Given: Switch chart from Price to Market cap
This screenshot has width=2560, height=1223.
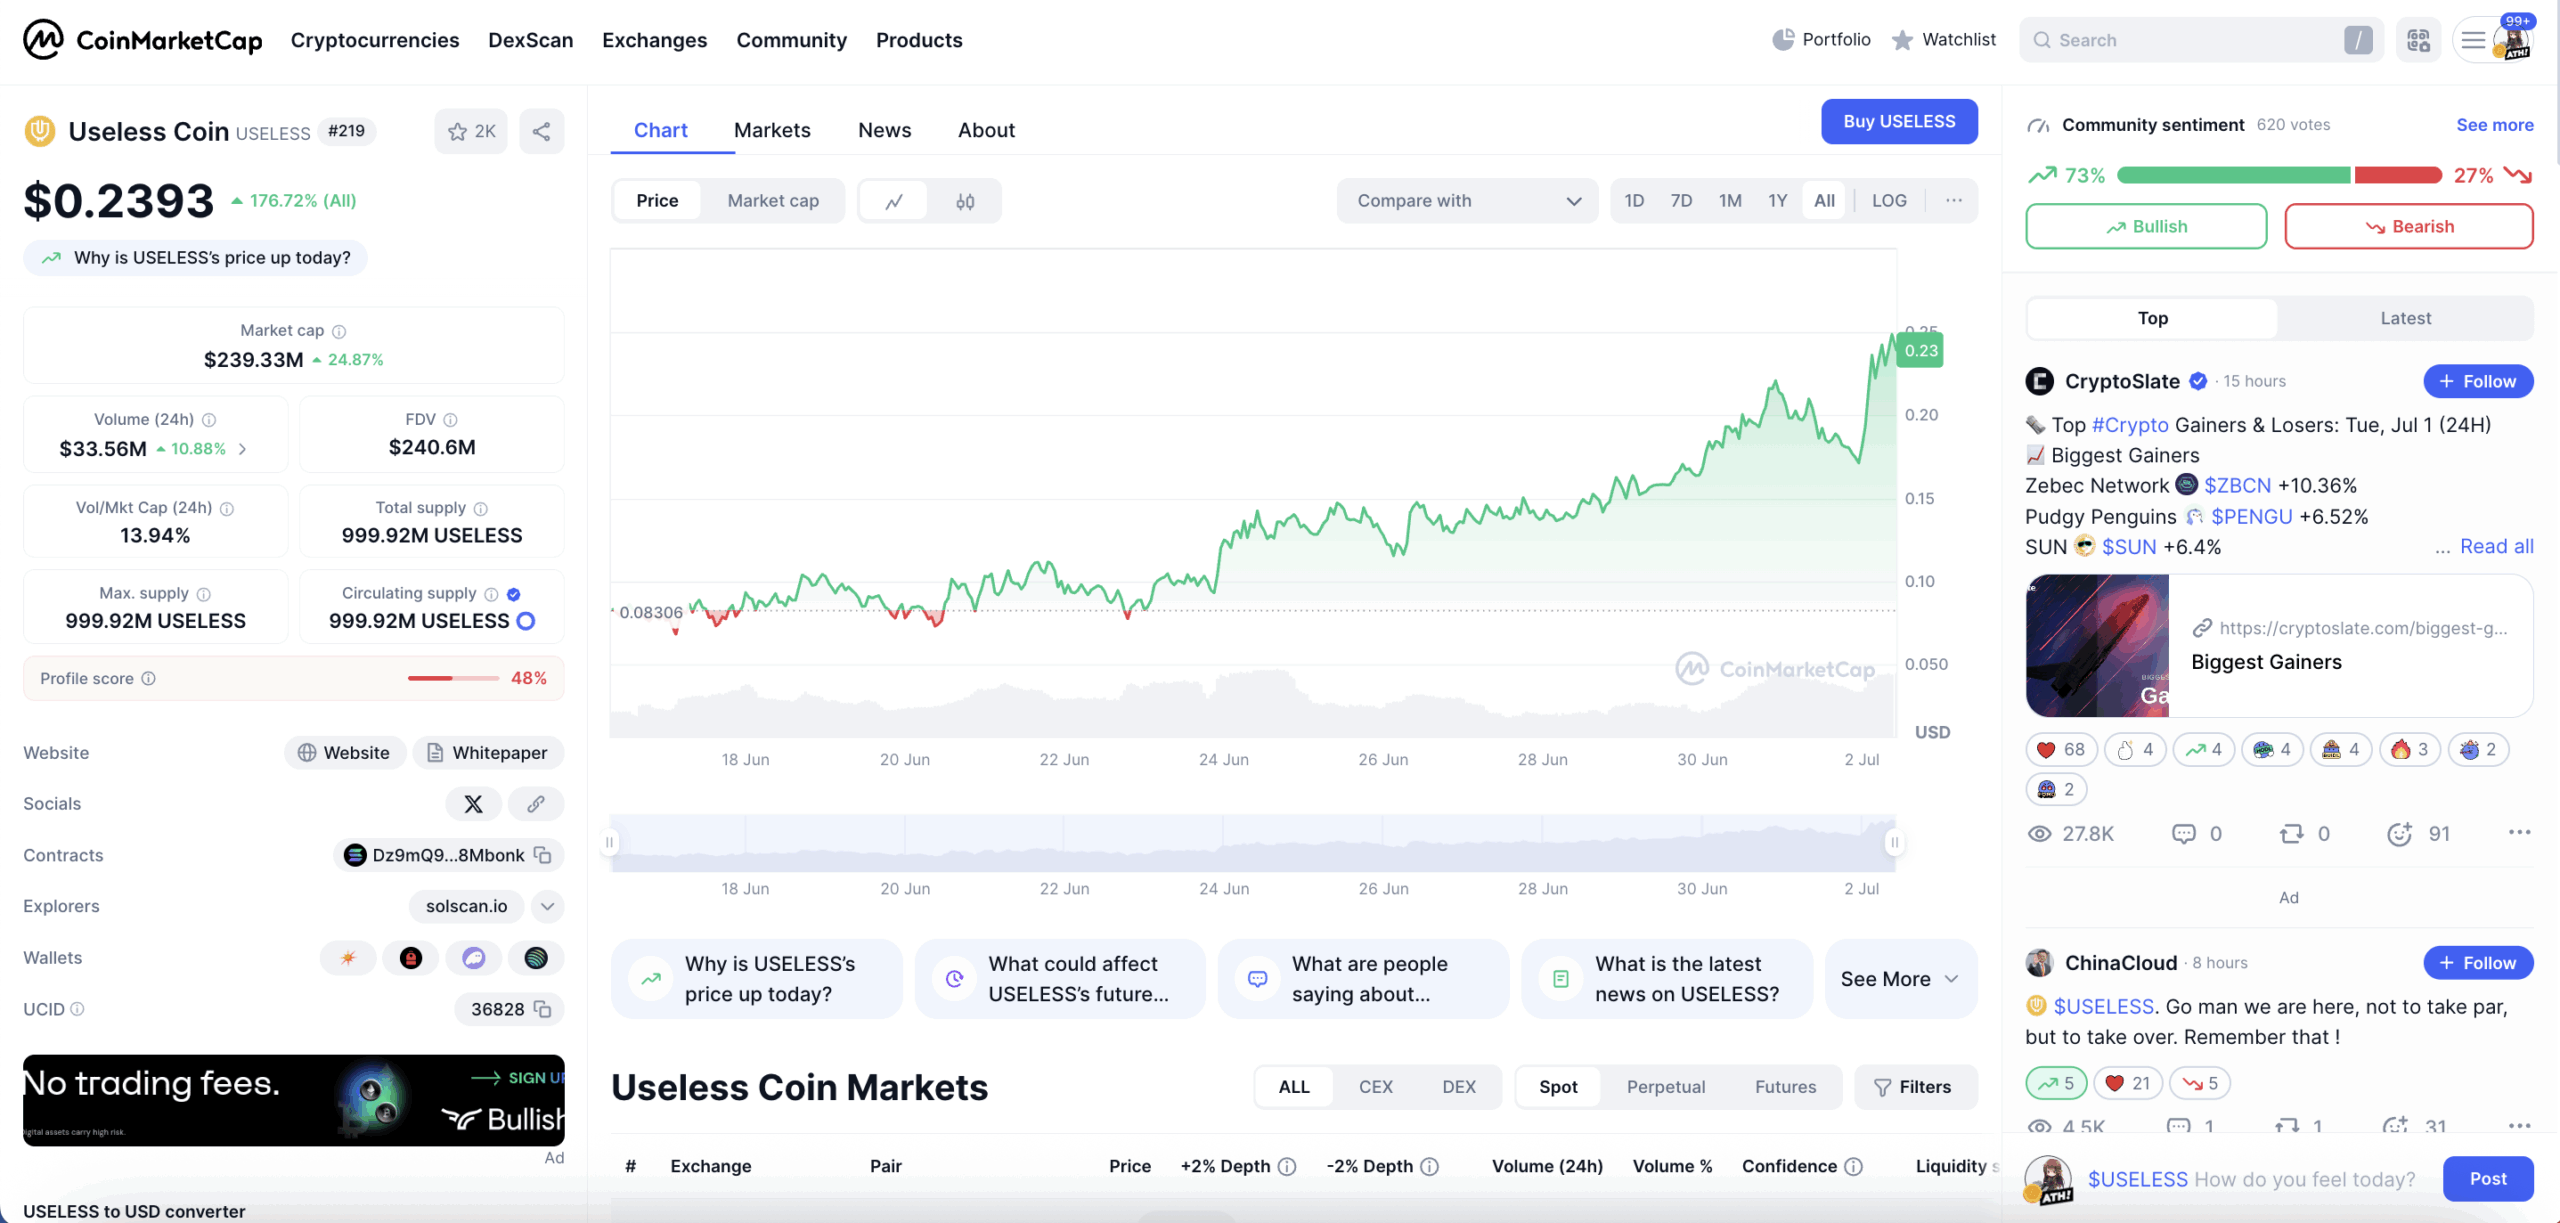Looking at the screenshot, I should tap(773, 201).
